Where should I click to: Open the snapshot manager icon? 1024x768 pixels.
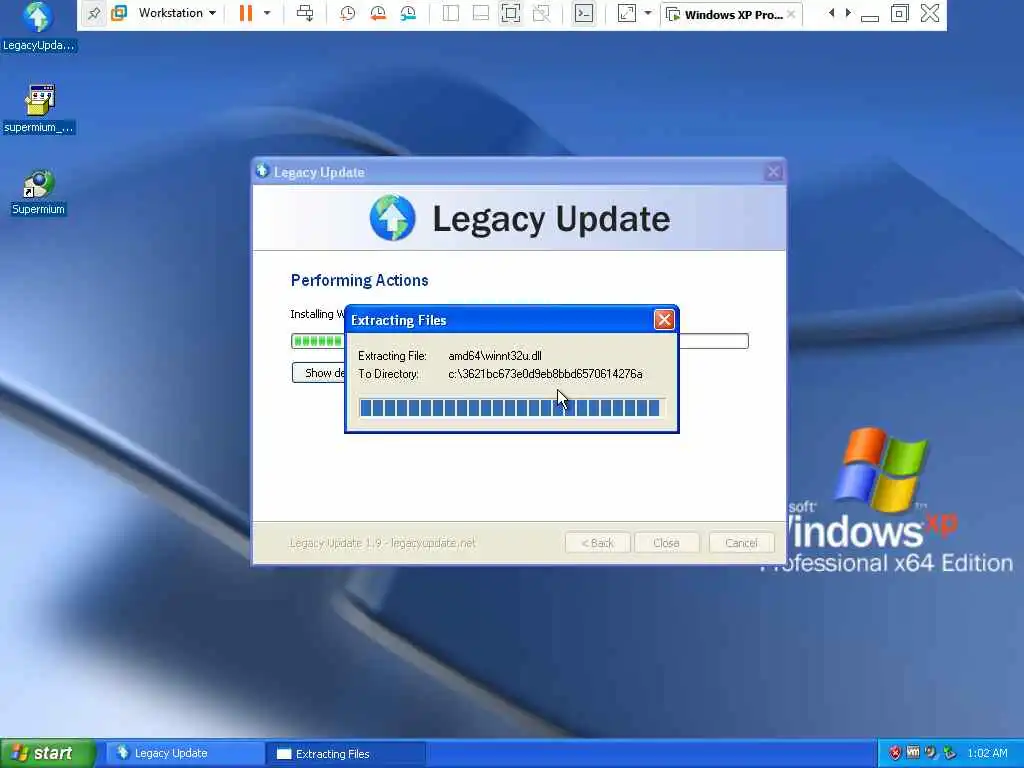[408, 13]
